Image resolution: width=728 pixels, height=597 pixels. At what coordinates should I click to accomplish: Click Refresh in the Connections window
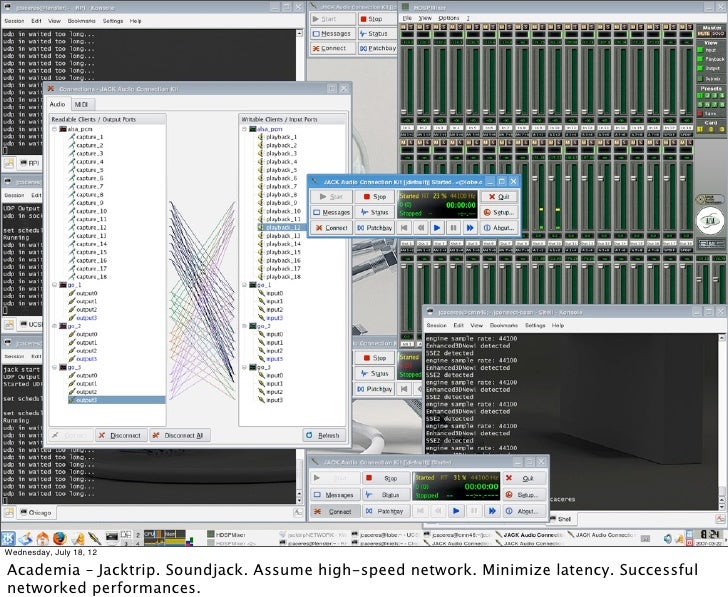pyautogui.click(x=322, y=435)
